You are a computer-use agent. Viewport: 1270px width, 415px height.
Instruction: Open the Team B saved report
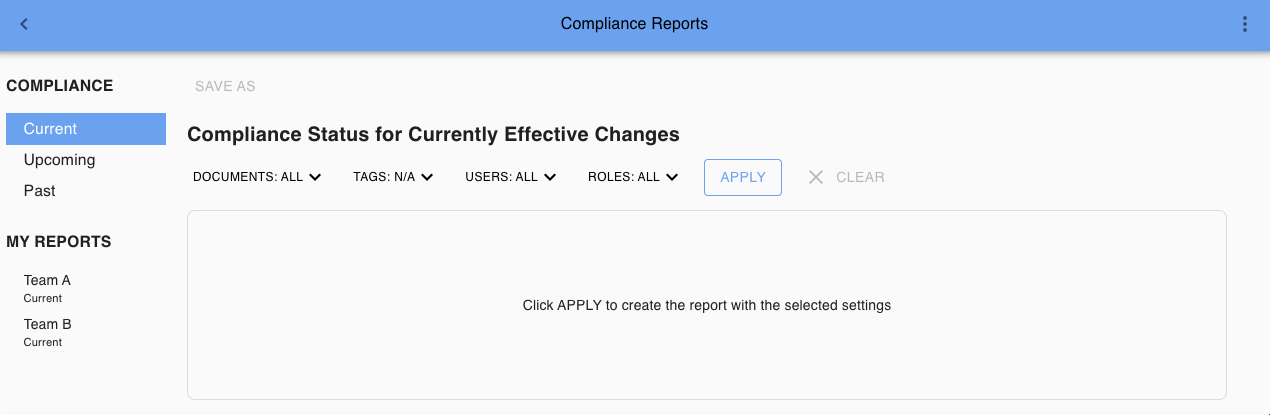point(48,331)
